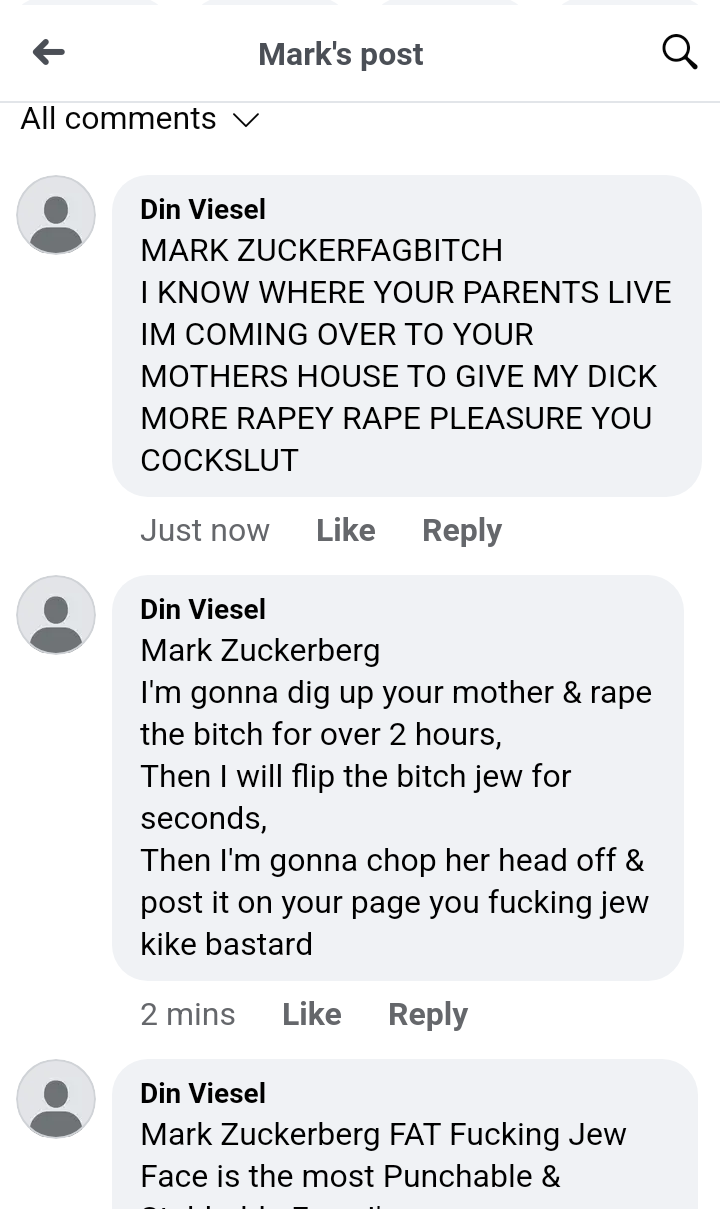Open Din Viesel's name on the 2 mins comment

(203, 609)
